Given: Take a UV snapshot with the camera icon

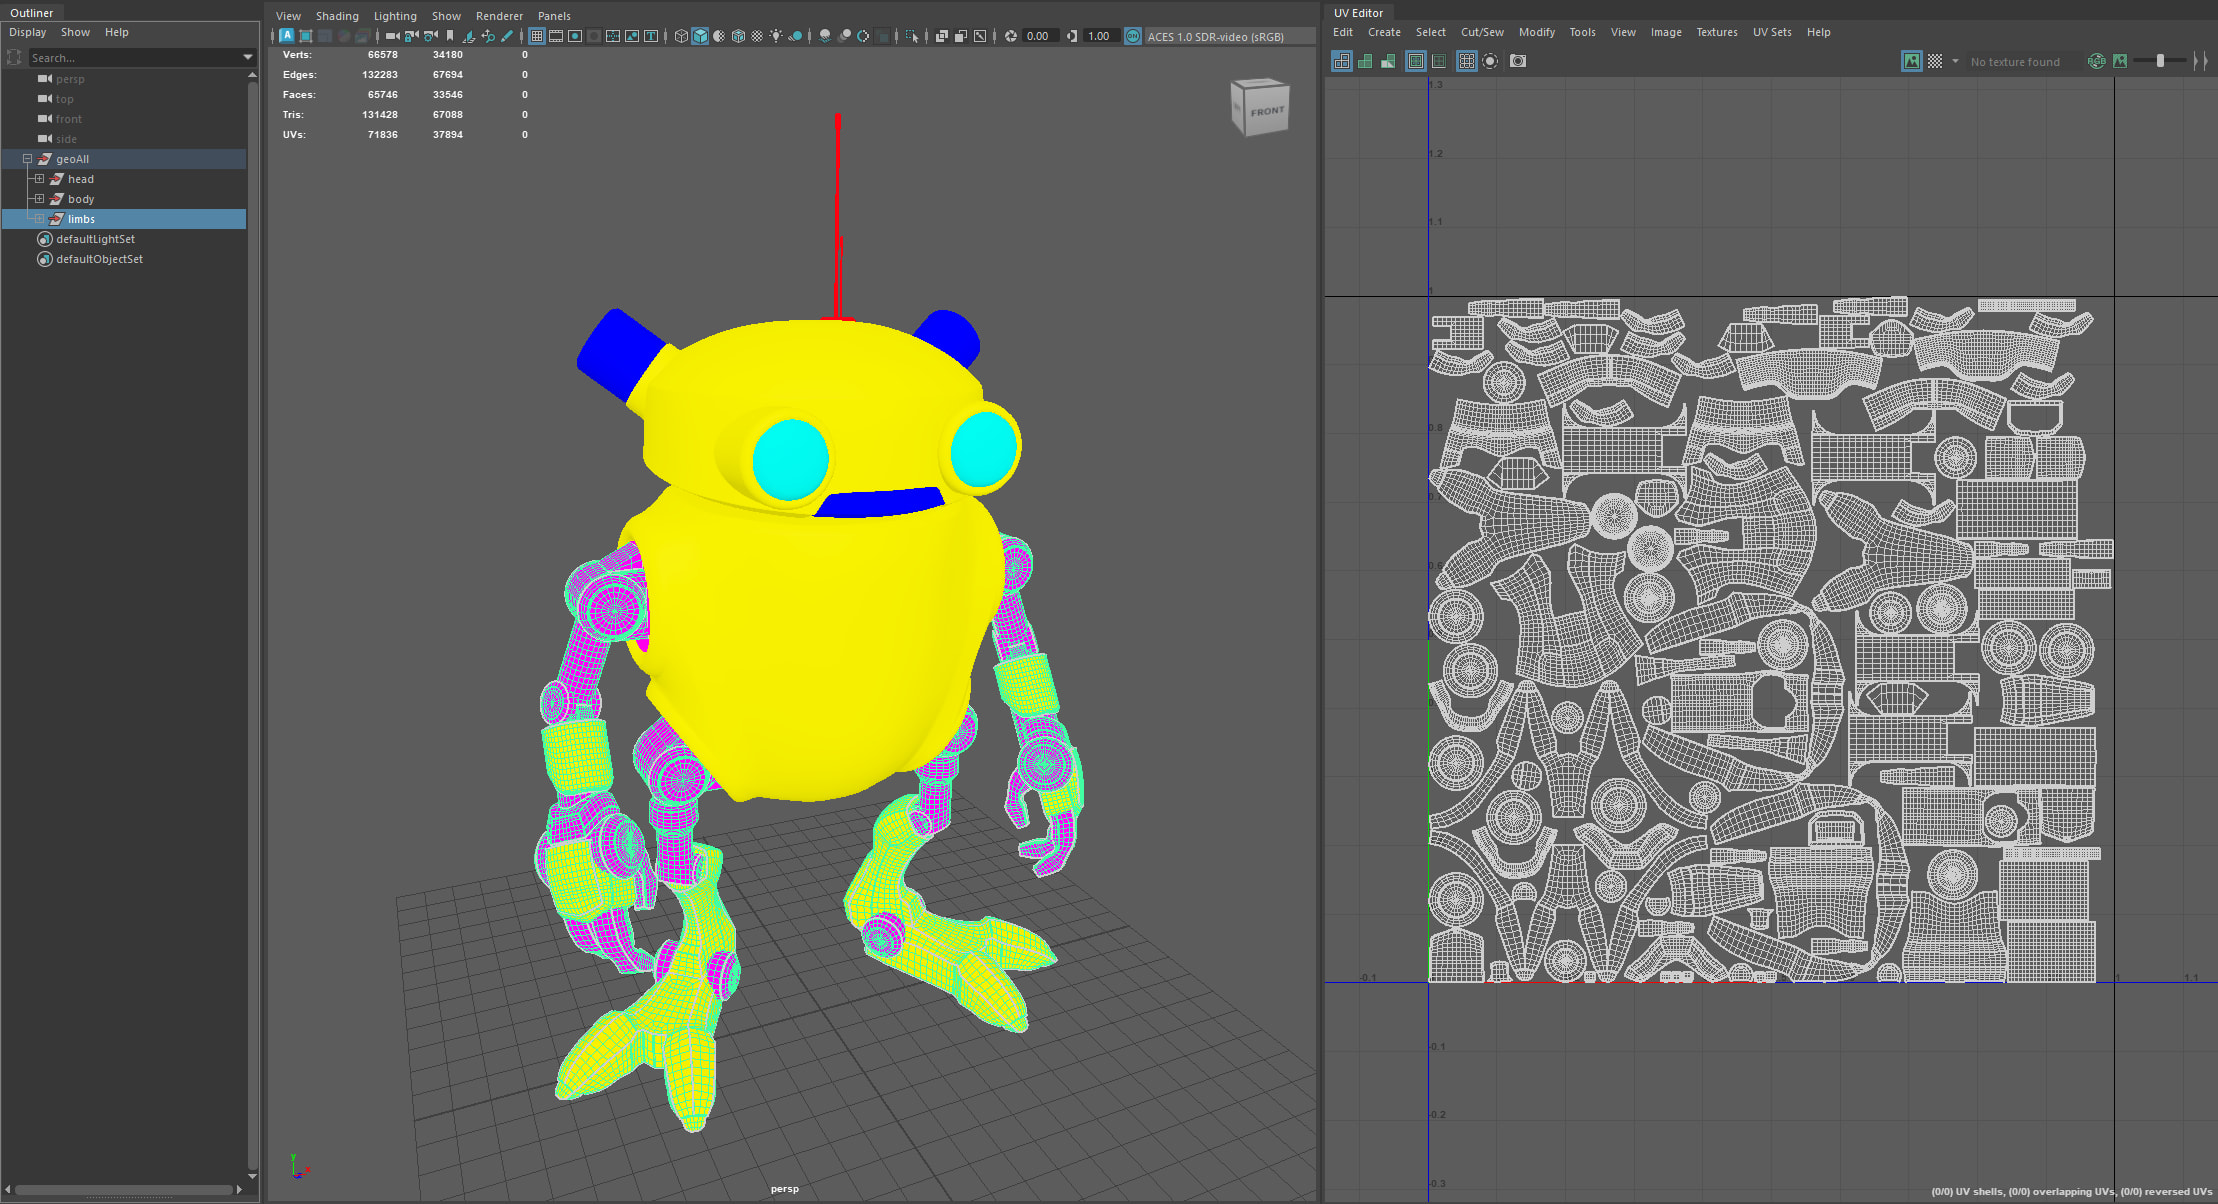Looking at the screenshot, I should [1518, 61].
